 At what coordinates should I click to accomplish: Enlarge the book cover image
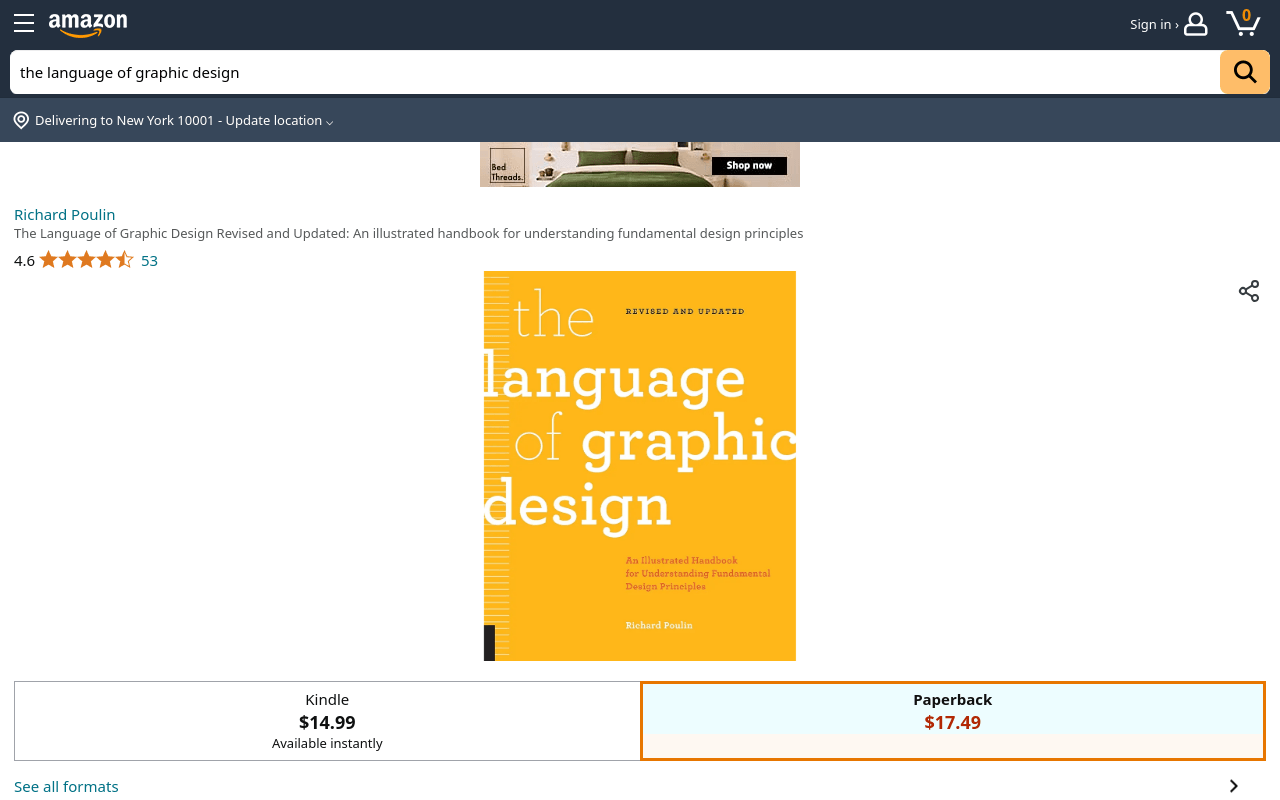point(640,466)
